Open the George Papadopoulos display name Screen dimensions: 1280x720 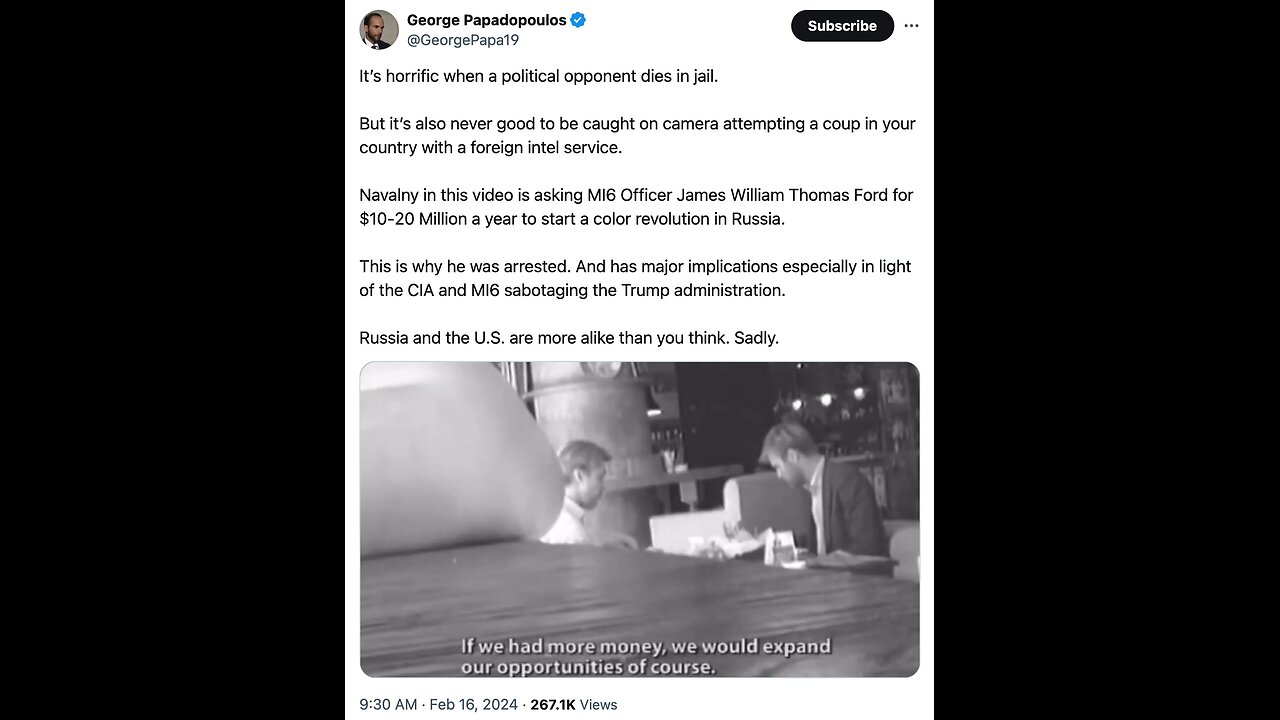pyautogui.click(x=486, y=21)
